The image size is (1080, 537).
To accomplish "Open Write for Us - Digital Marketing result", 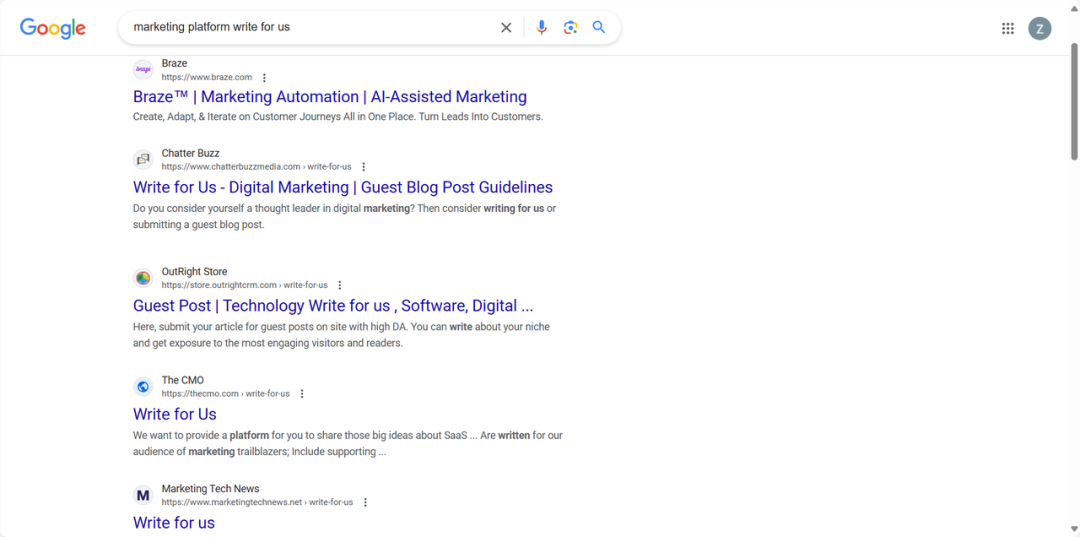I will [x=342, y=187].
